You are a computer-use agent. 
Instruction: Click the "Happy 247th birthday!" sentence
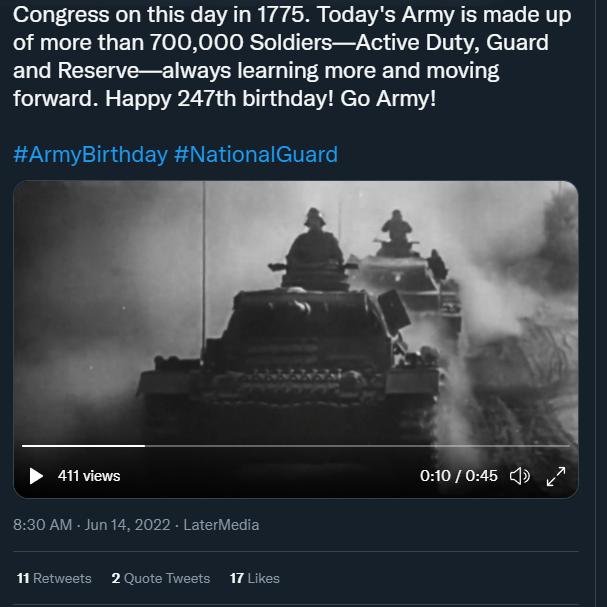tap(235, 101)
